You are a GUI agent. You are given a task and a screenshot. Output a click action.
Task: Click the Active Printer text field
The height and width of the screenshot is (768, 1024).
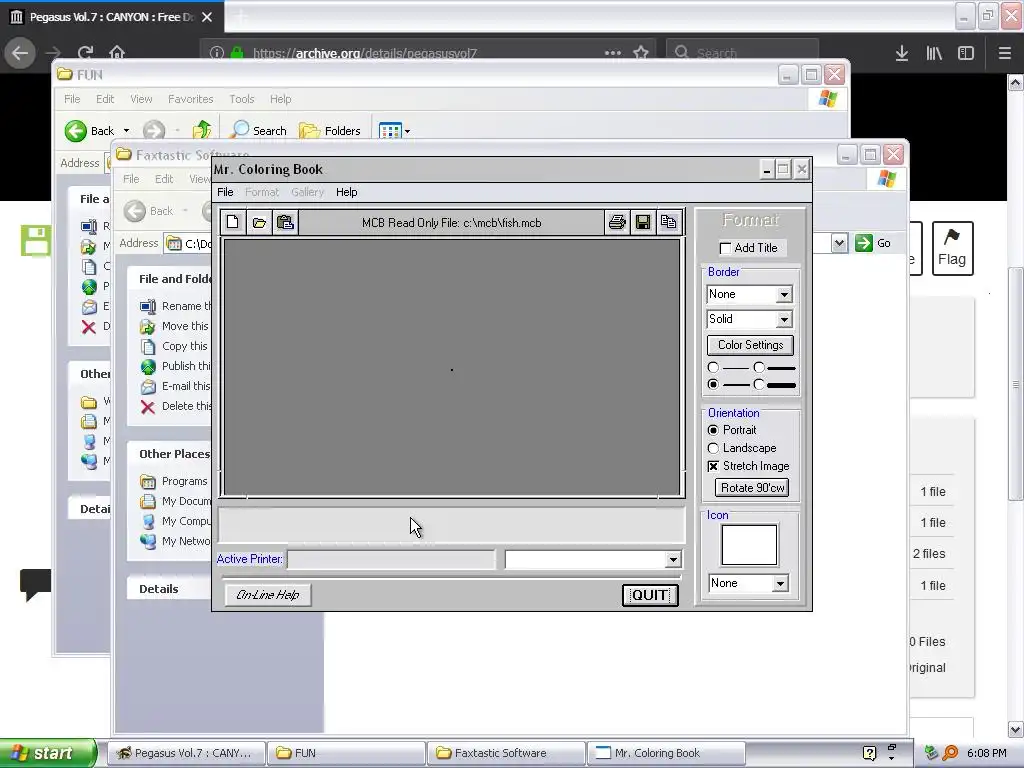pyautogui.click(x=391, y=560)
